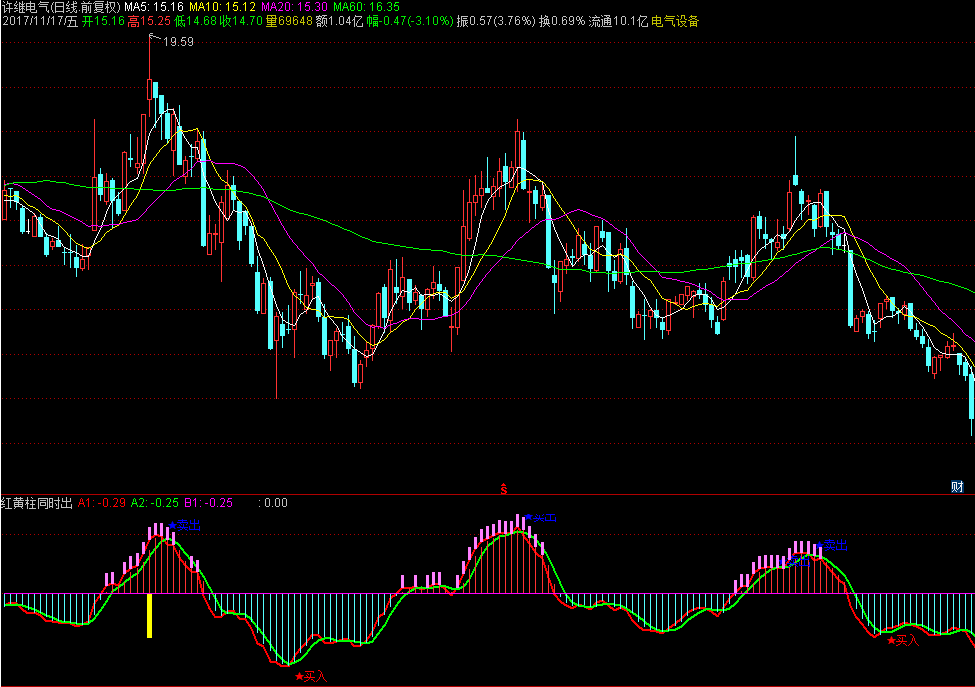Select the leftmost 买入 buy signal marker
The width and height of the screenshot is (975, 687).
(311, 676)
